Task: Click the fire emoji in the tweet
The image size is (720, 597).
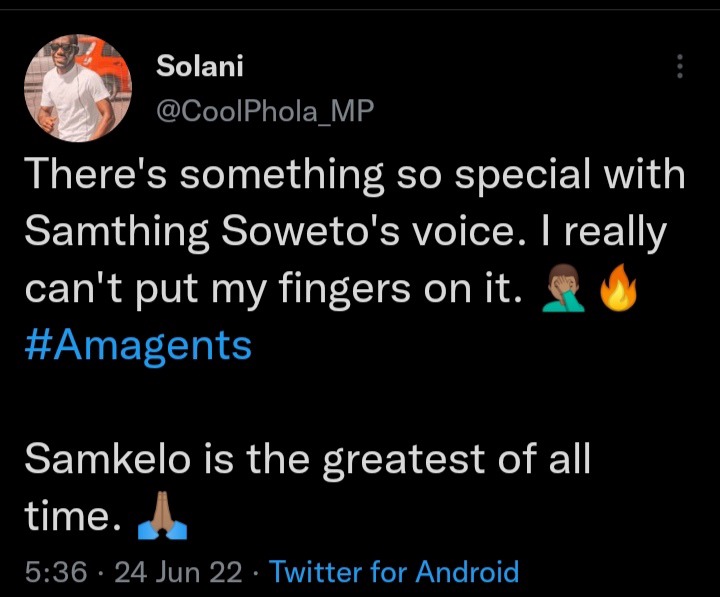Action: click(619, 287)
